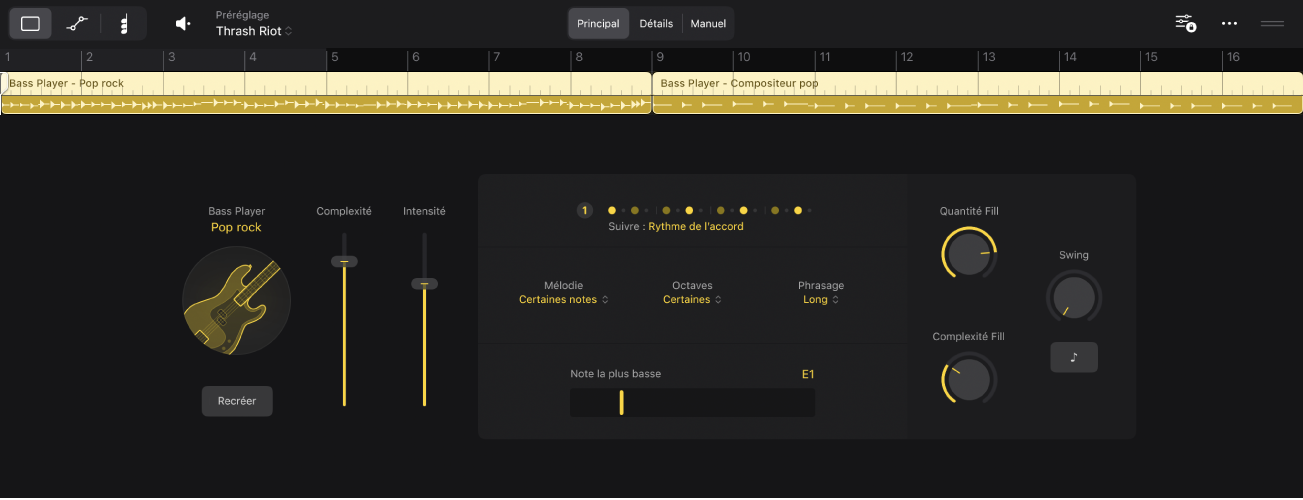Switch to the Principal tab

tap(599, 23)
